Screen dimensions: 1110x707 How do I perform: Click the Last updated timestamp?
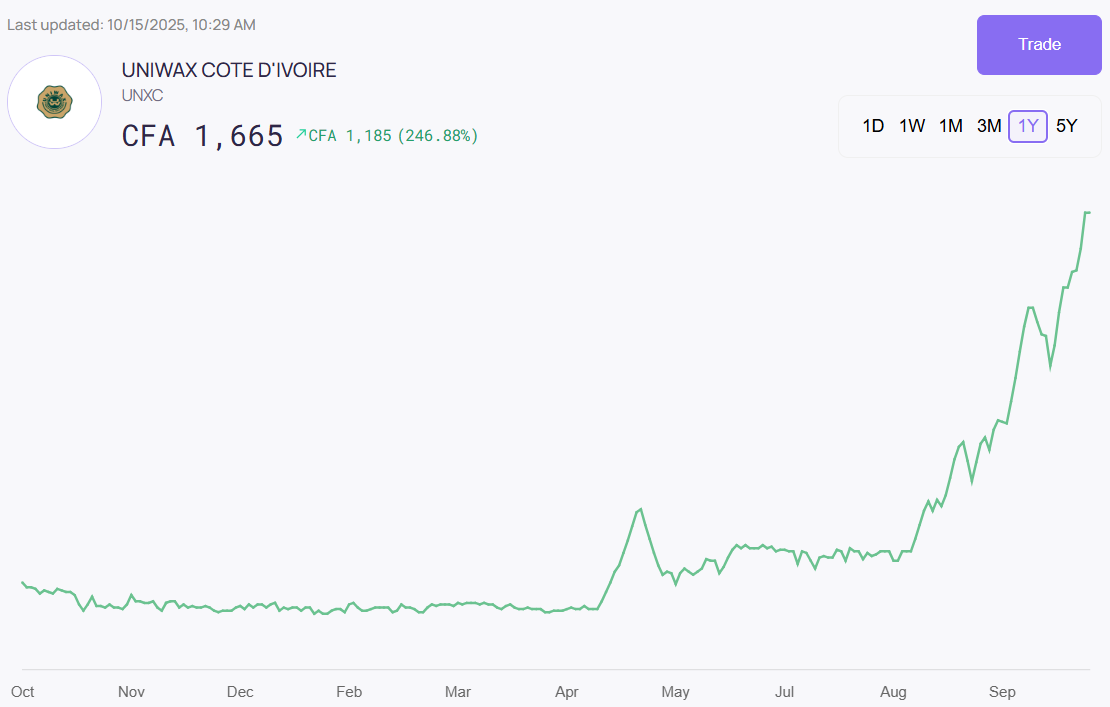click(131, 24)
